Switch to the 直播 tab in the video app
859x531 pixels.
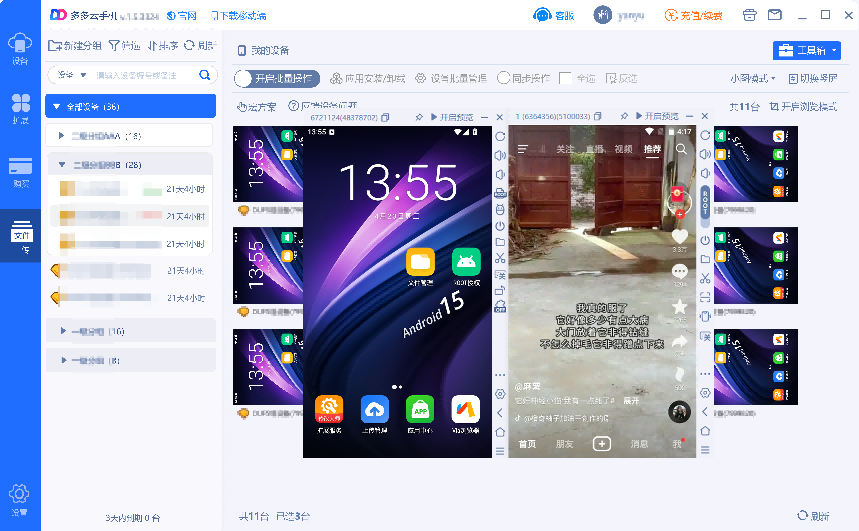click(x=595, y=149)
